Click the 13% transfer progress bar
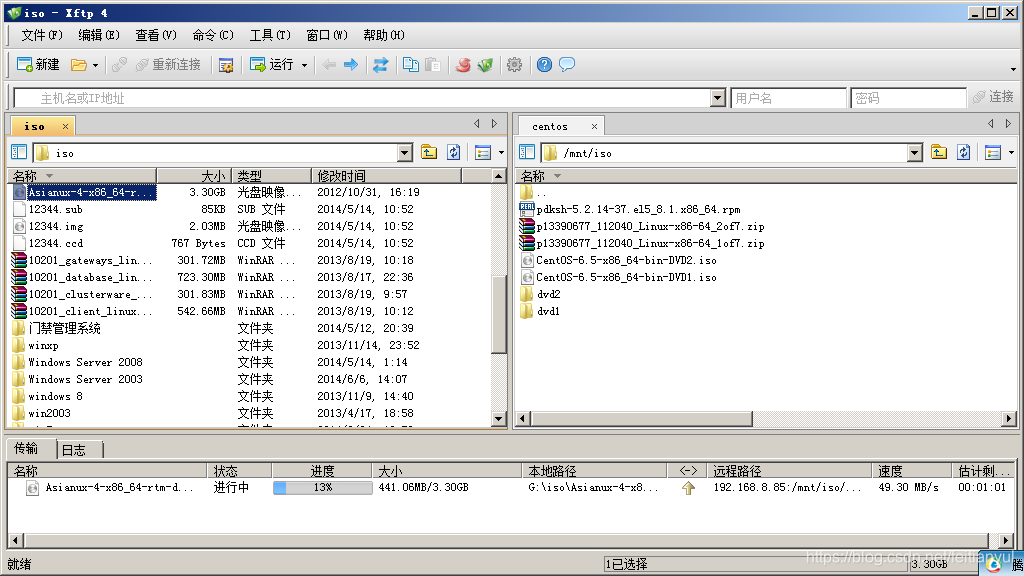The width and height of the screenshot is (1024, 576). (x=323, y=488)
